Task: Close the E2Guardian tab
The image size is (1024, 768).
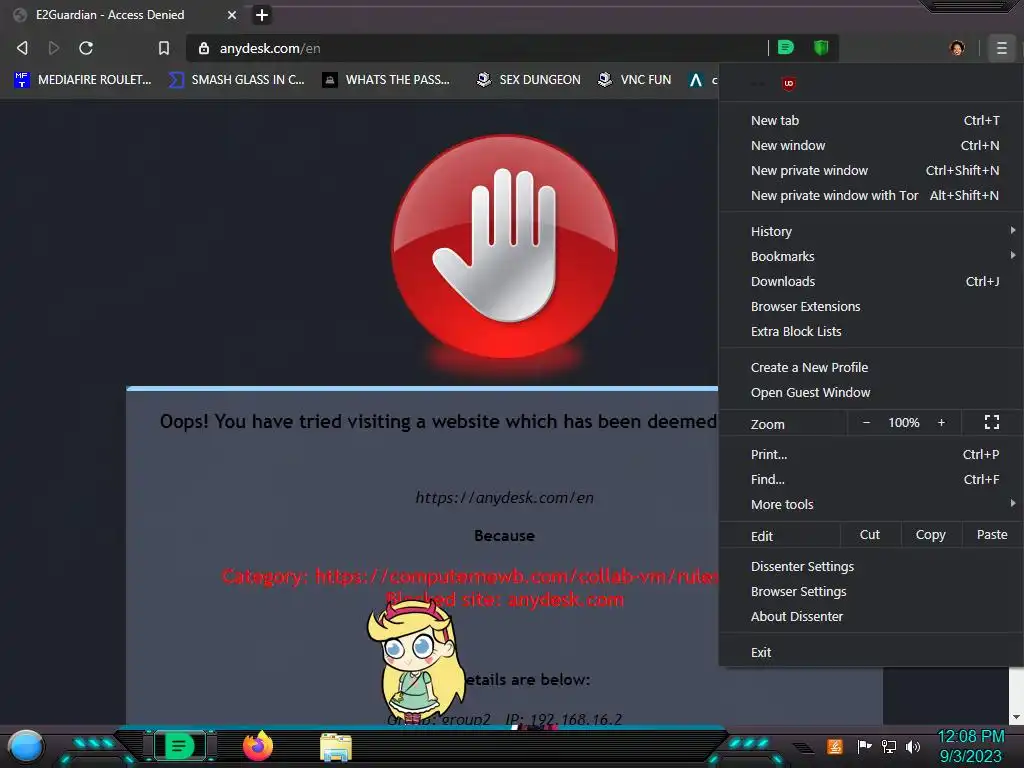Action: (x=232, y=14)
